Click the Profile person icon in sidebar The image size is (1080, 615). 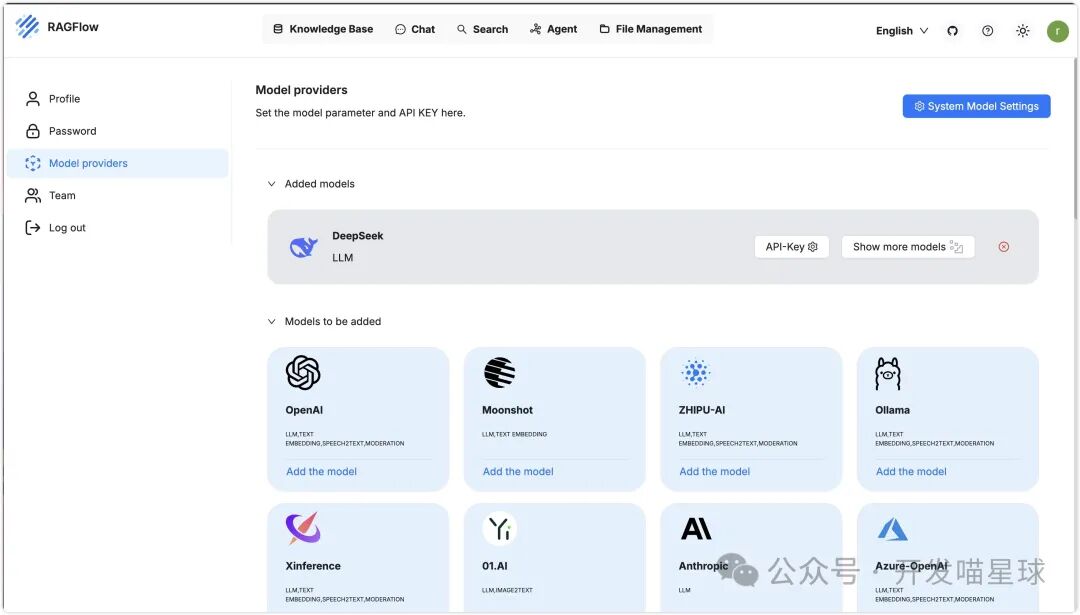(x=33, y=99)
